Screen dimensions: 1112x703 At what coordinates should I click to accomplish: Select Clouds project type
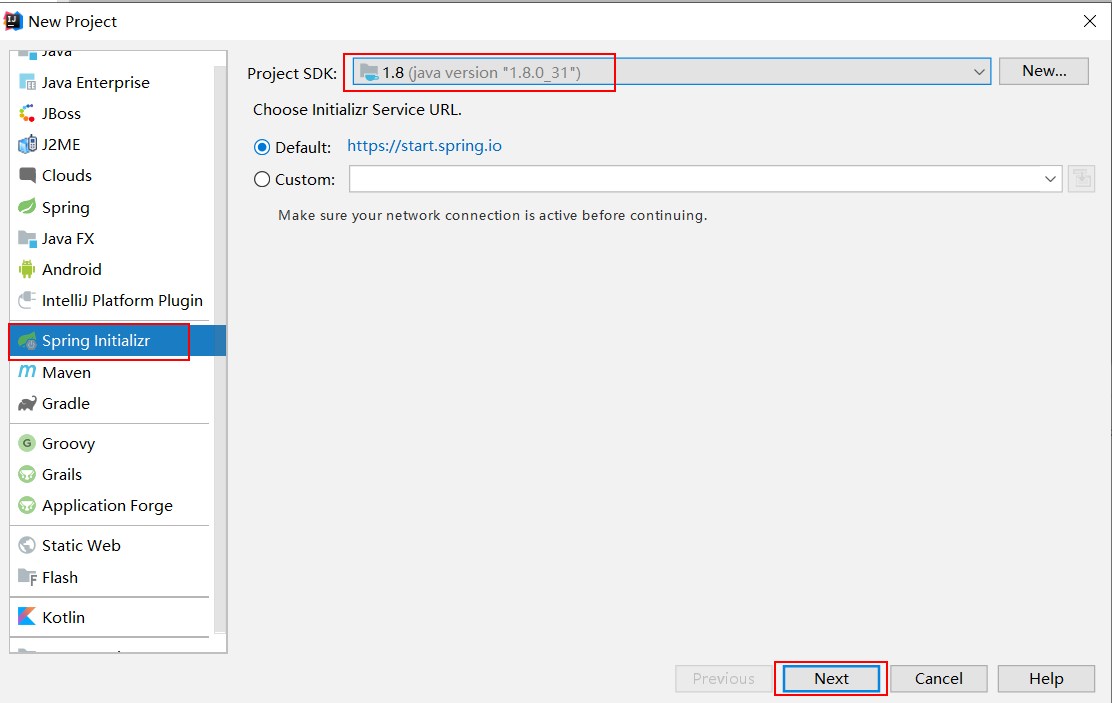point(67,175)
